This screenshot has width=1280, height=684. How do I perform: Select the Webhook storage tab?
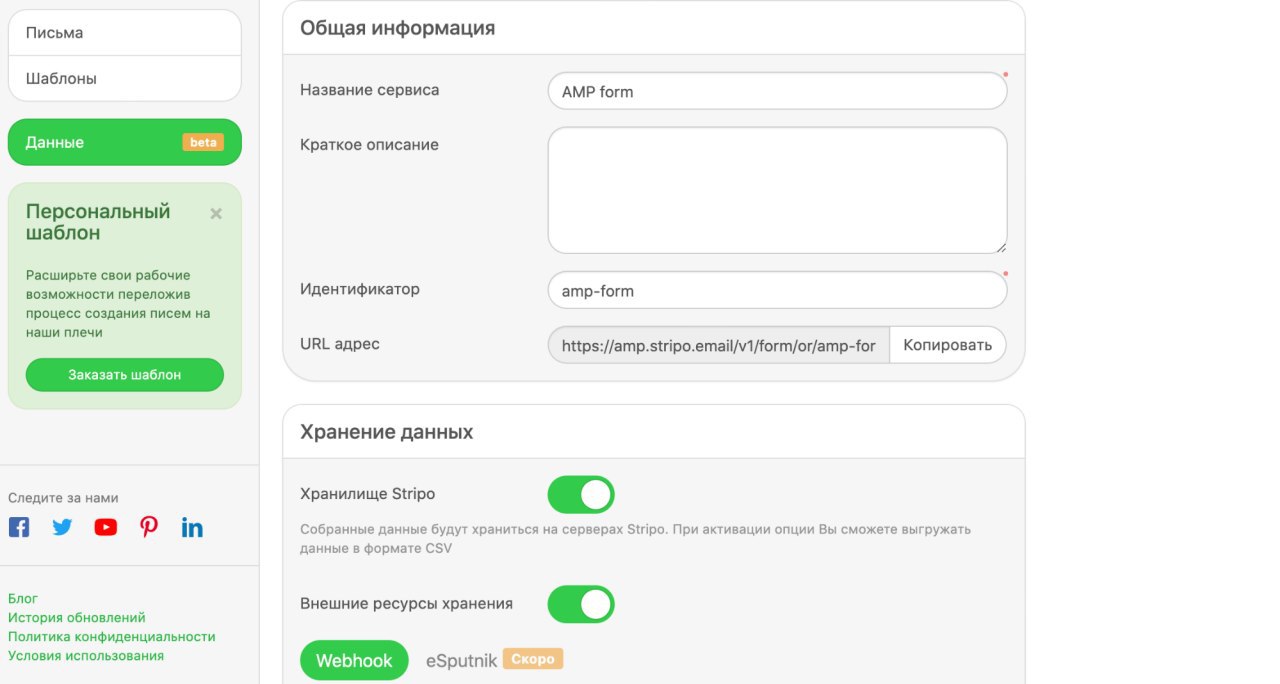click(355, 660)
